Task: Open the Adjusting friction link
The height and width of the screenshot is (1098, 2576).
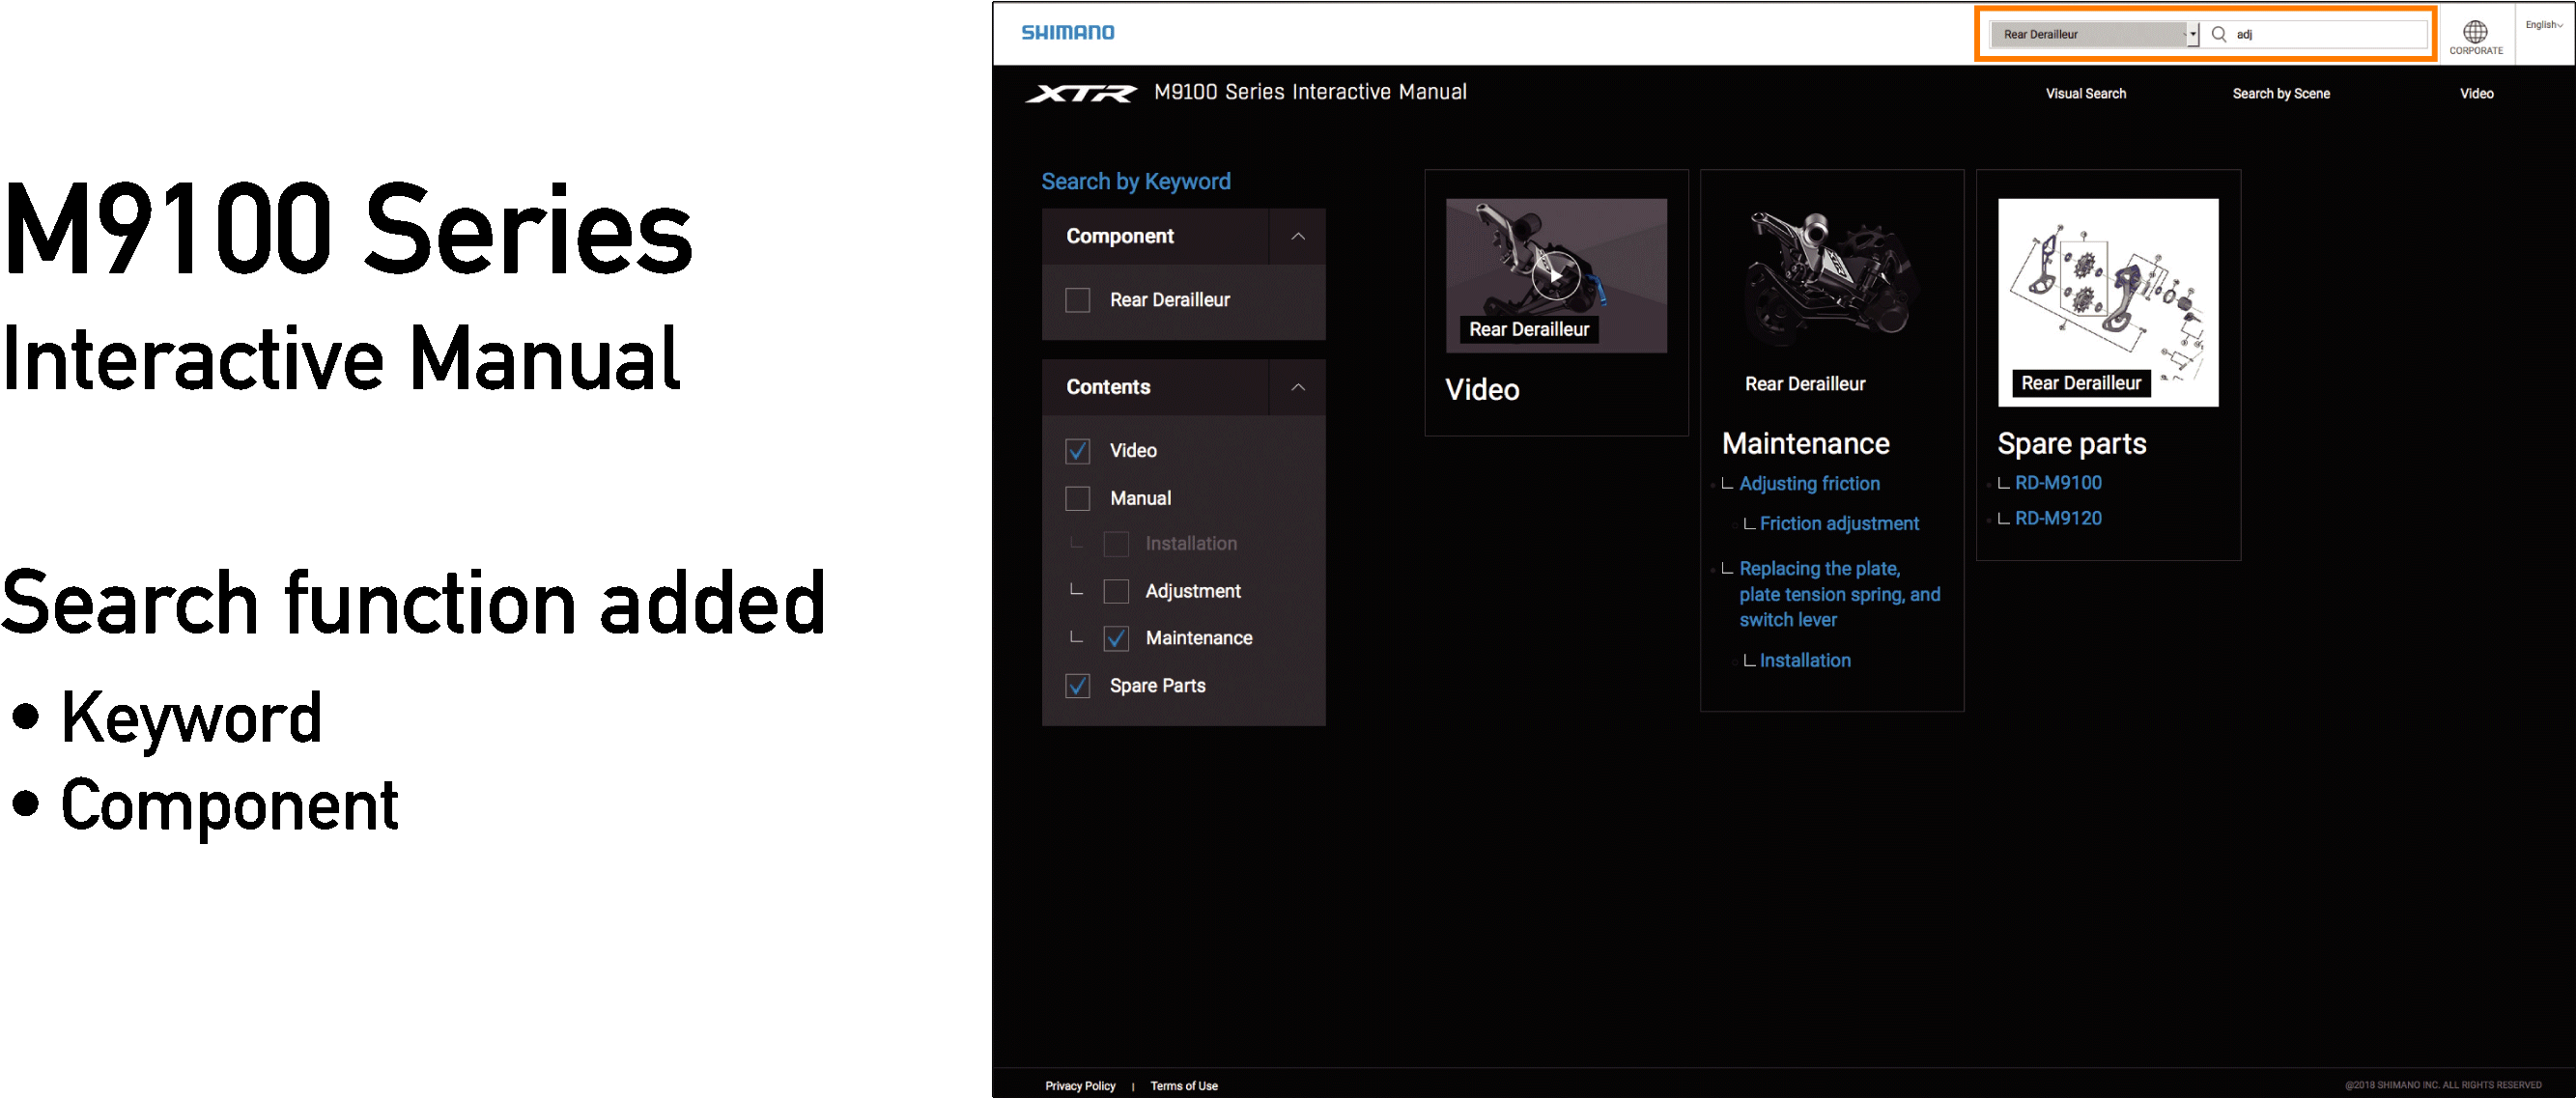Action: (1809, 483)
